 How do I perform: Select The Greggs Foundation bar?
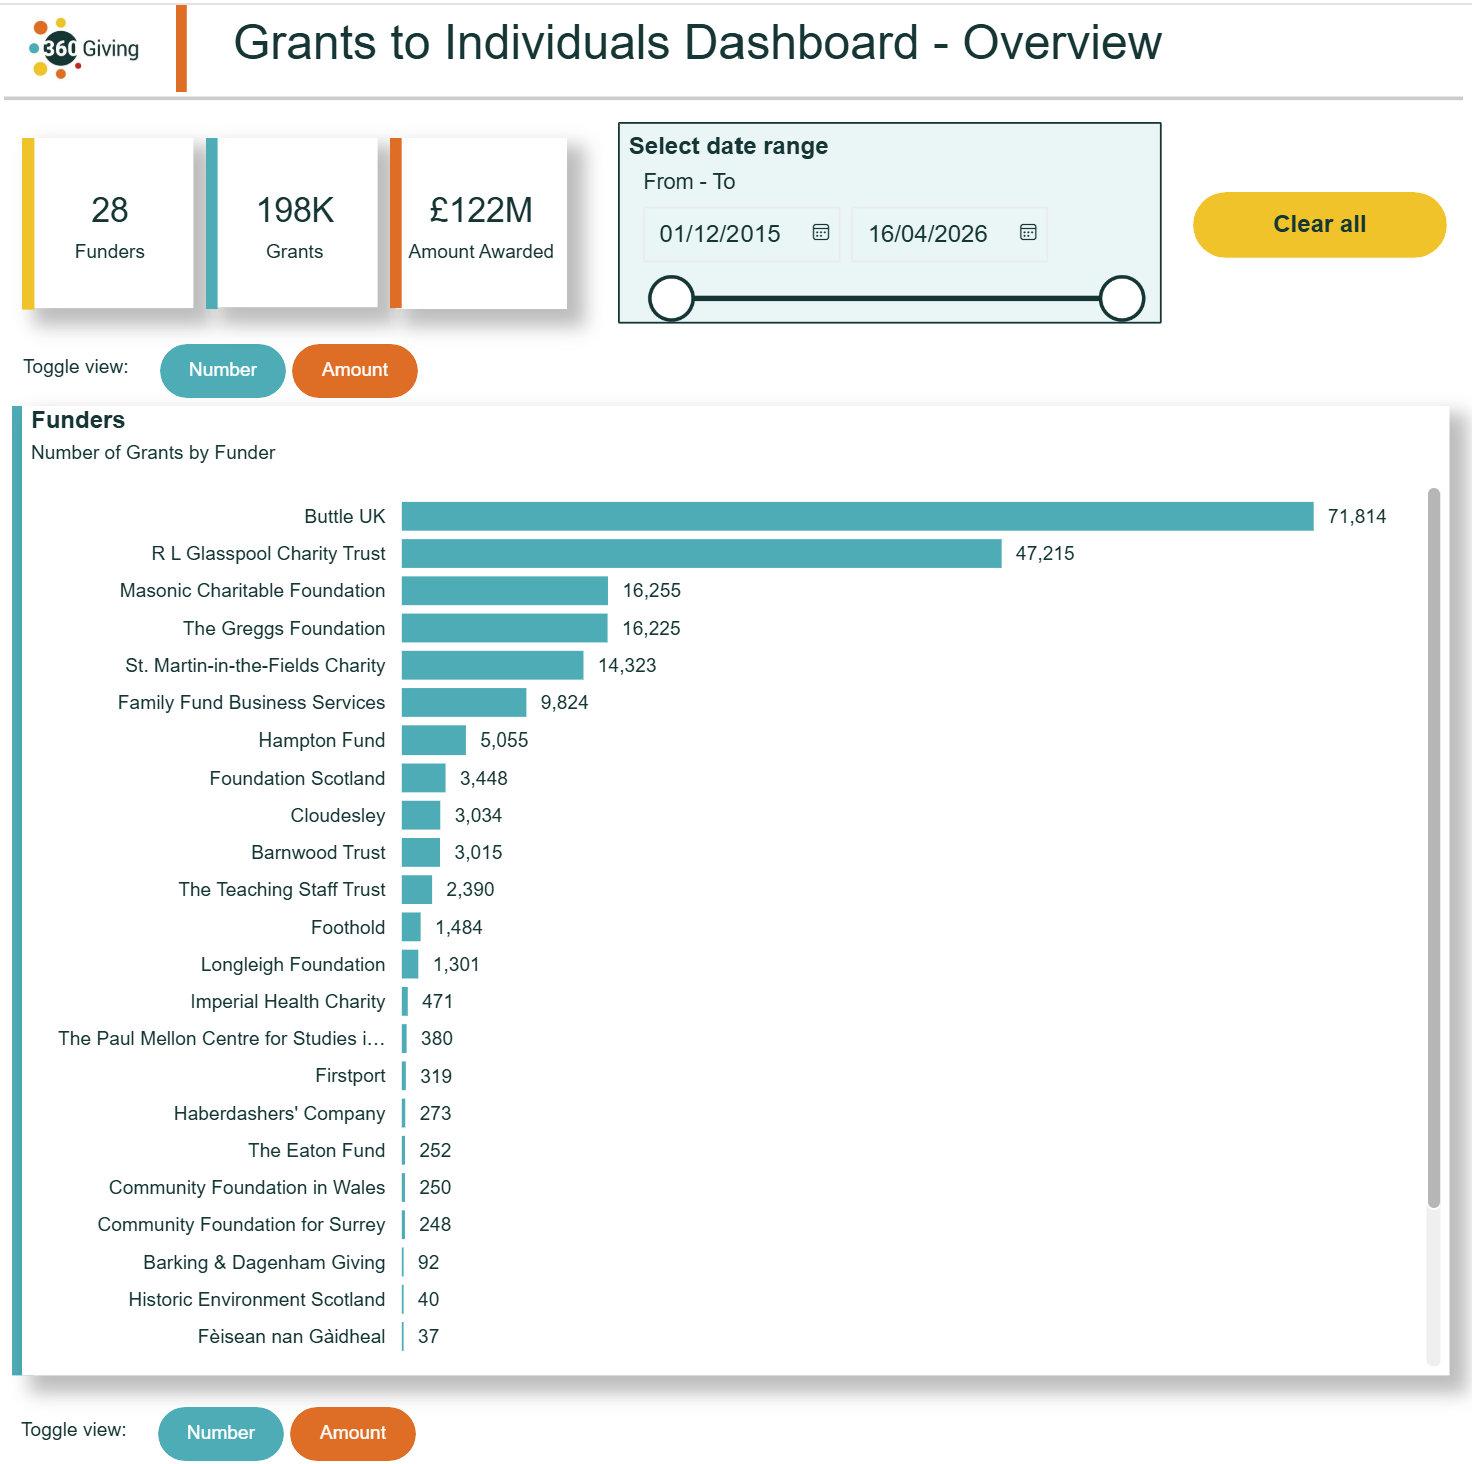[505, 628]
